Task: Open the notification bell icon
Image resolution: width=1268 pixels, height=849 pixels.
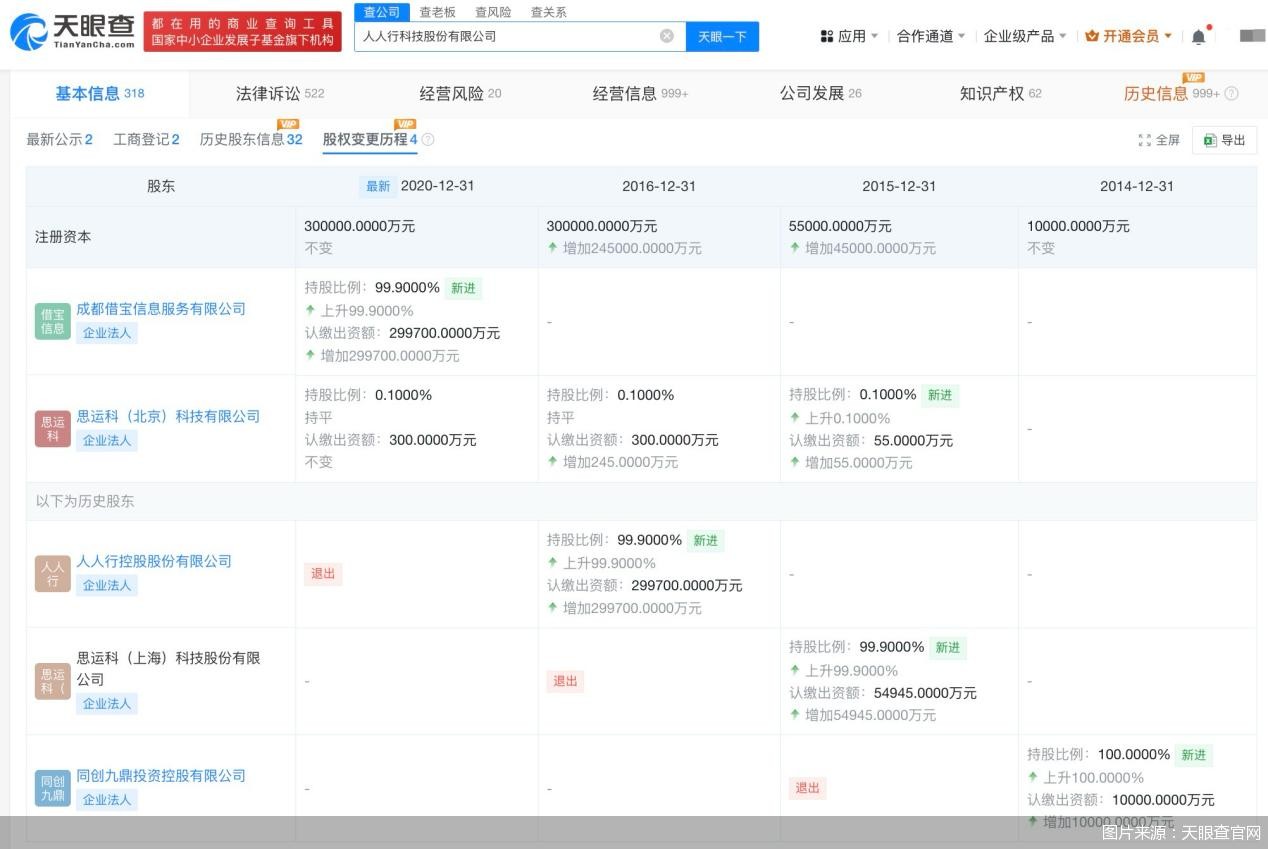Action: [x=1198, y=37]
